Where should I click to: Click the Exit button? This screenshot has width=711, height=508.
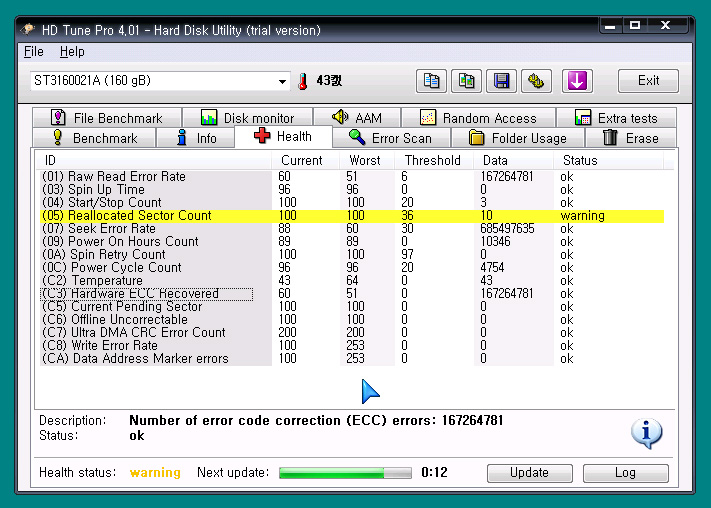point(648,81)
